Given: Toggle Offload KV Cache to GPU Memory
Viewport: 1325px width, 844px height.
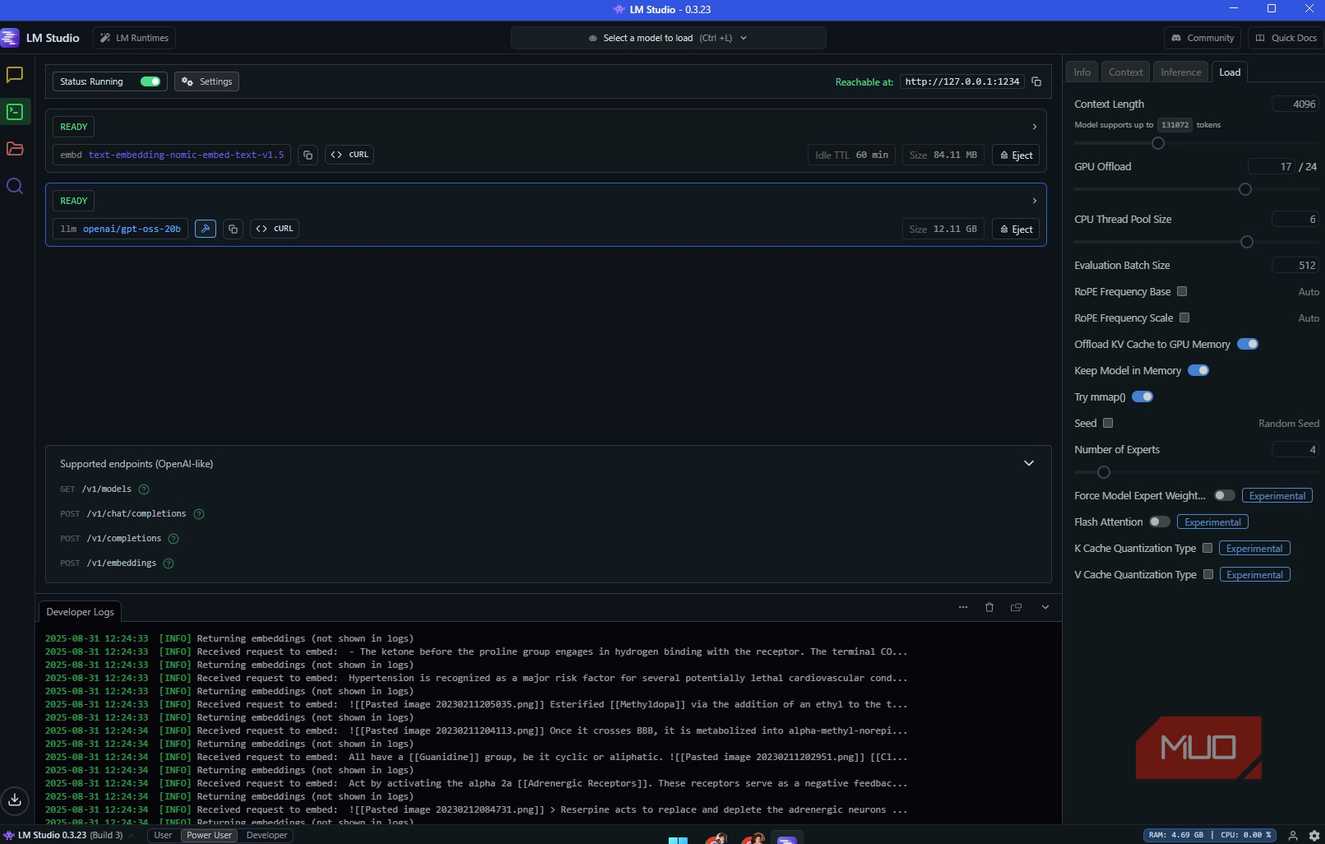Looking at the screenshot, I should tap(1247, 344).
